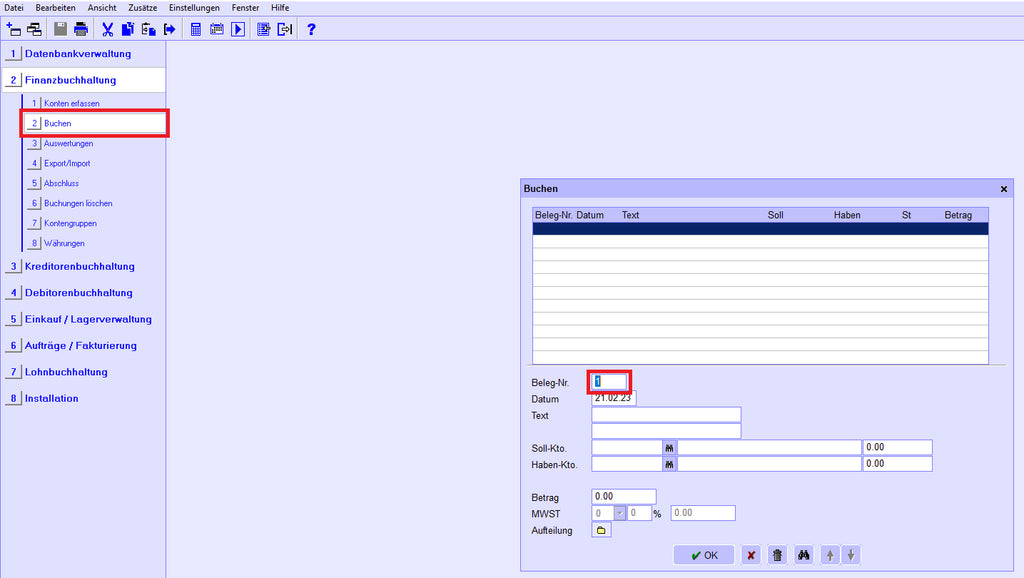Image resolution: width=1024 pixels, height=578 pixels.
Task: Click the blue question mark help icon
Action: pos(311,29)
